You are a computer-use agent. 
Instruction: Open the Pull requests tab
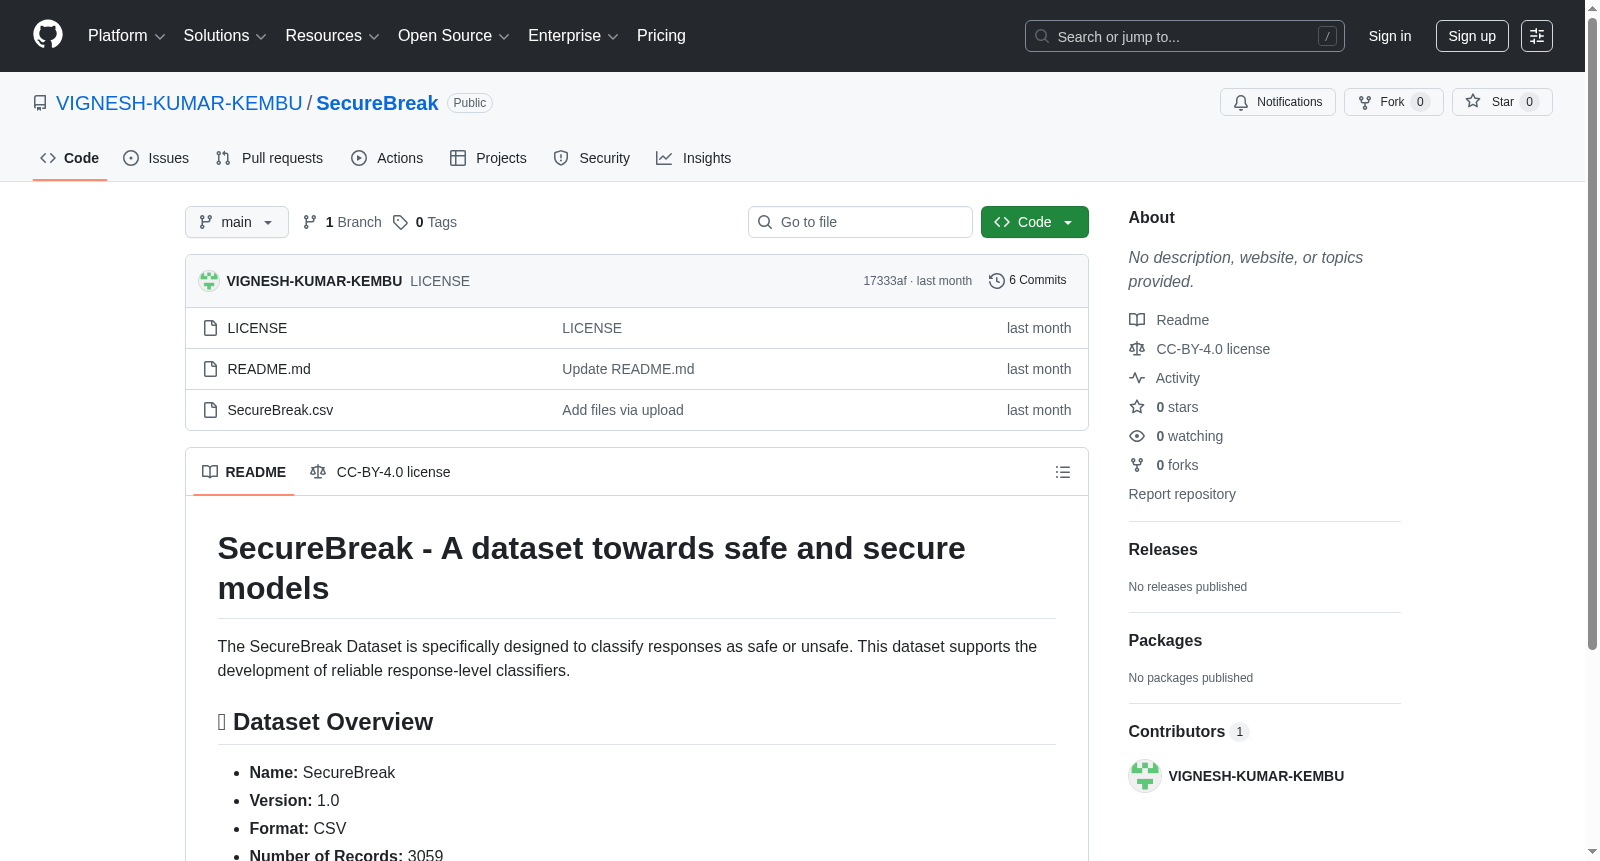[269, 158]
